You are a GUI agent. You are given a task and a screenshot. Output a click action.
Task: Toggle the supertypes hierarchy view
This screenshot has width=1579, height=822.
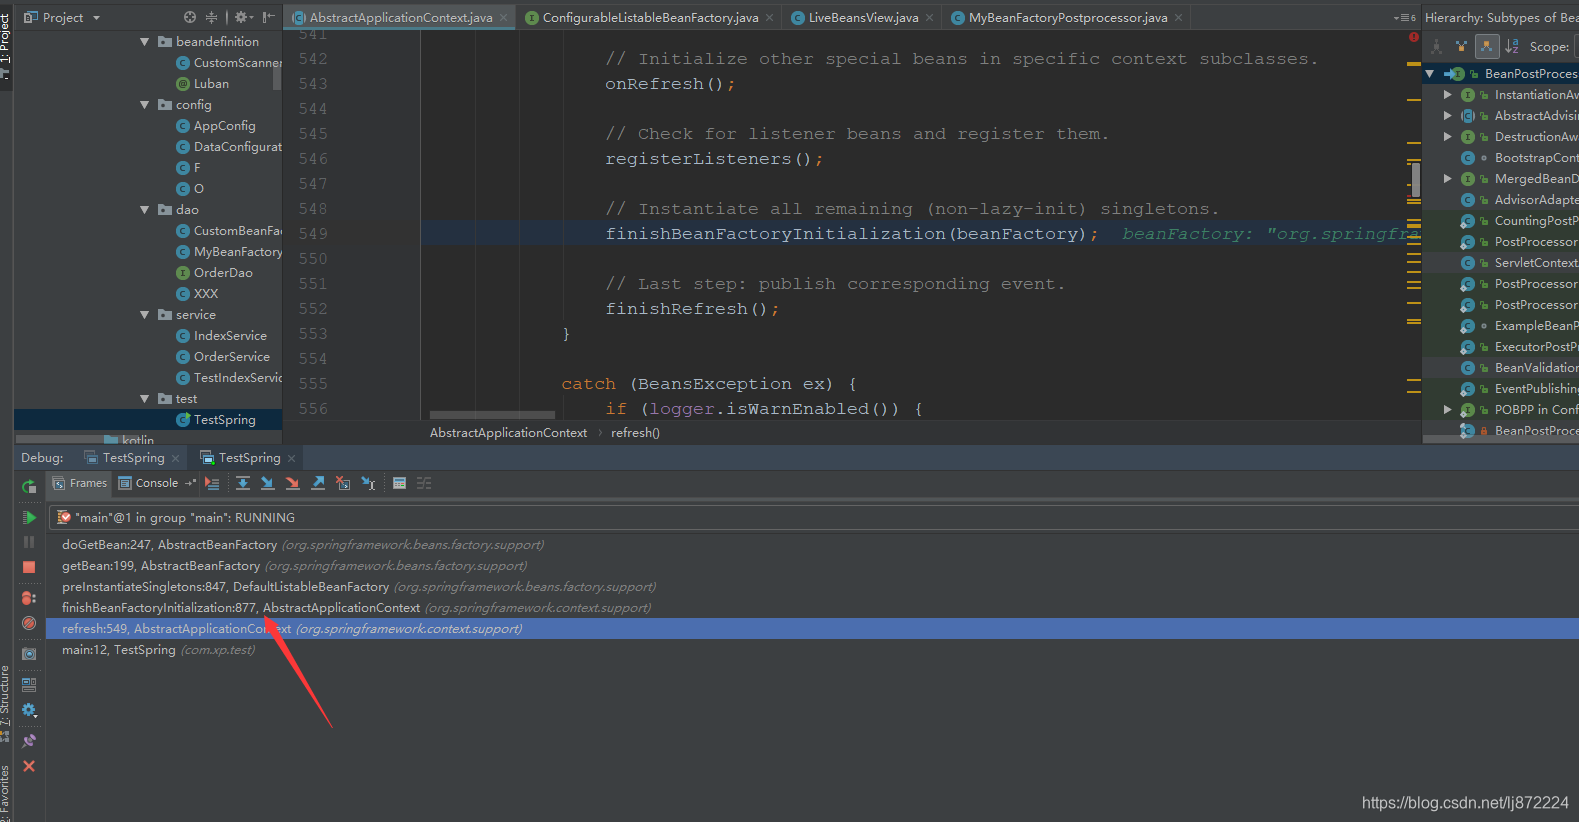1461,46
